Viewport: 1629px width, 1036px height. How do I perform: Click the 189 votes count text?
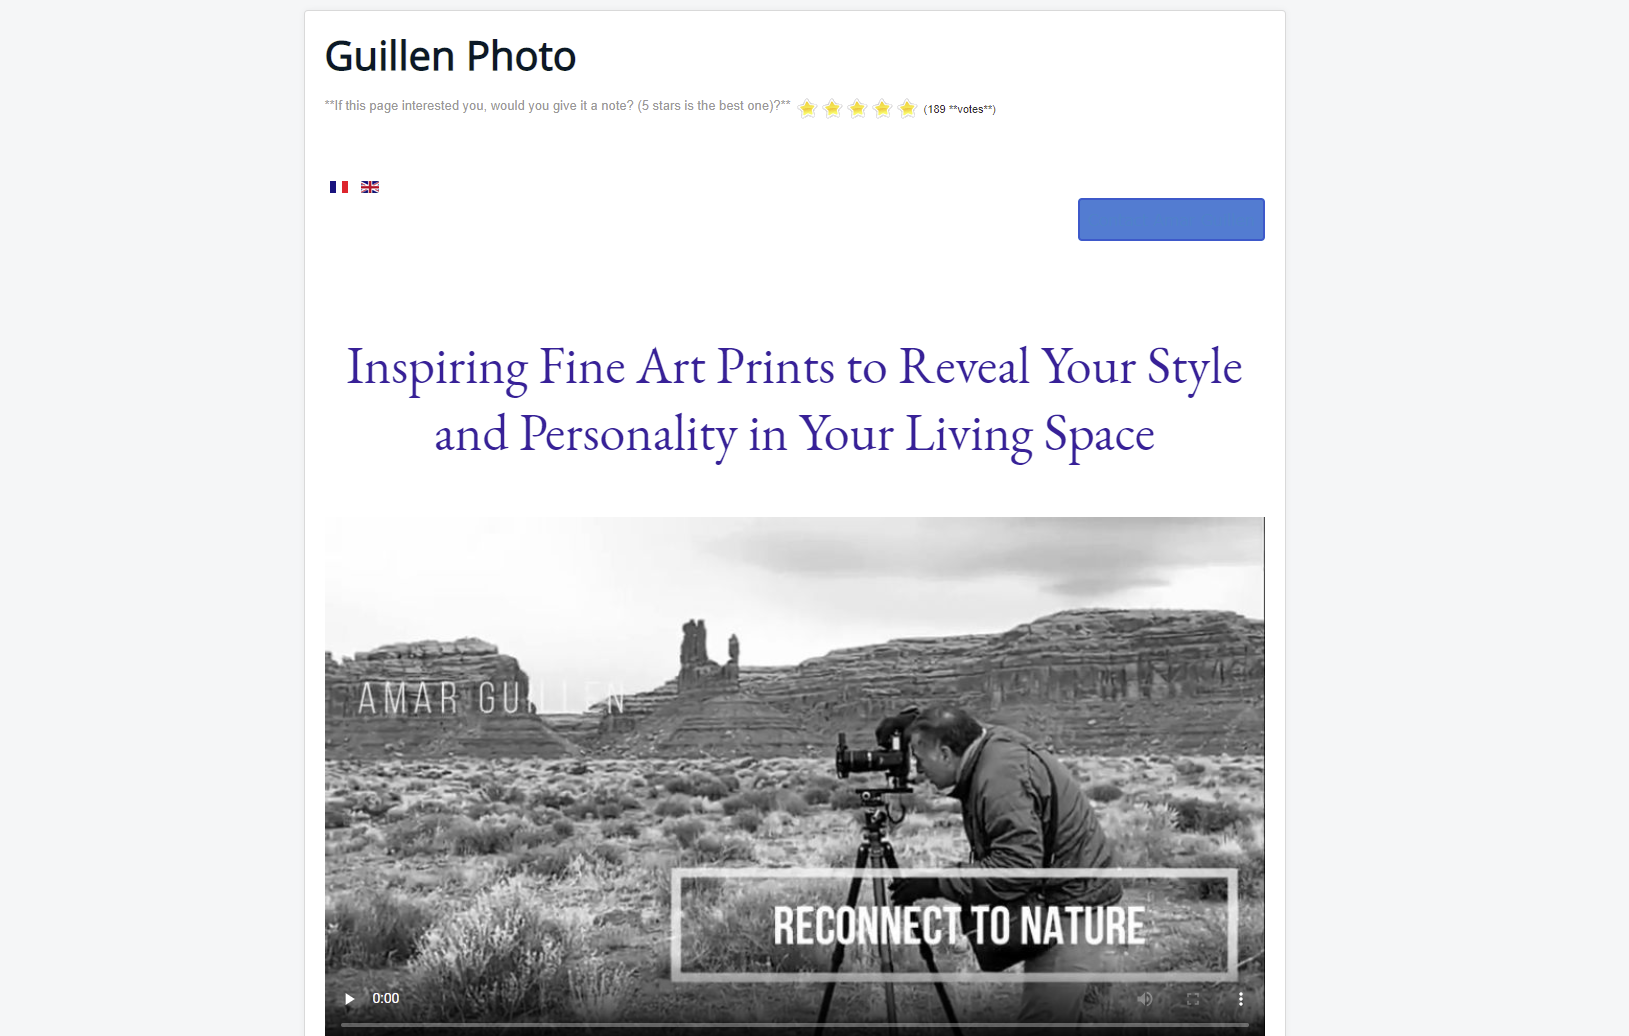[x=960, y=109]
